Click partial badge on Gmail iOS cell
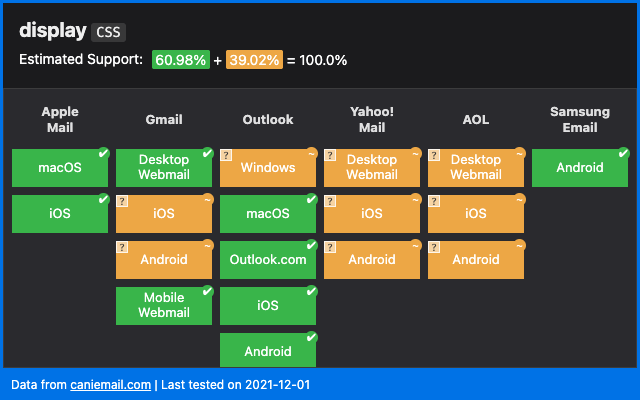 (208, 199)
